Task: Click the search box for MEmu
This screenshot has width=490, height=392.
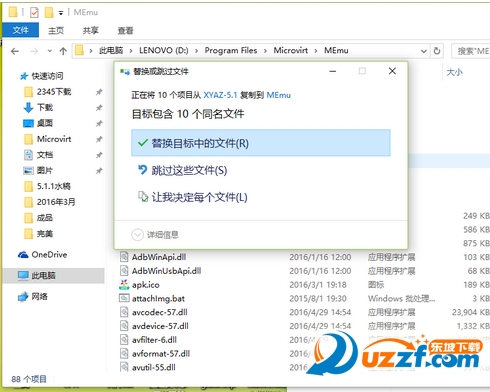Action: click(x=471, y=51)
